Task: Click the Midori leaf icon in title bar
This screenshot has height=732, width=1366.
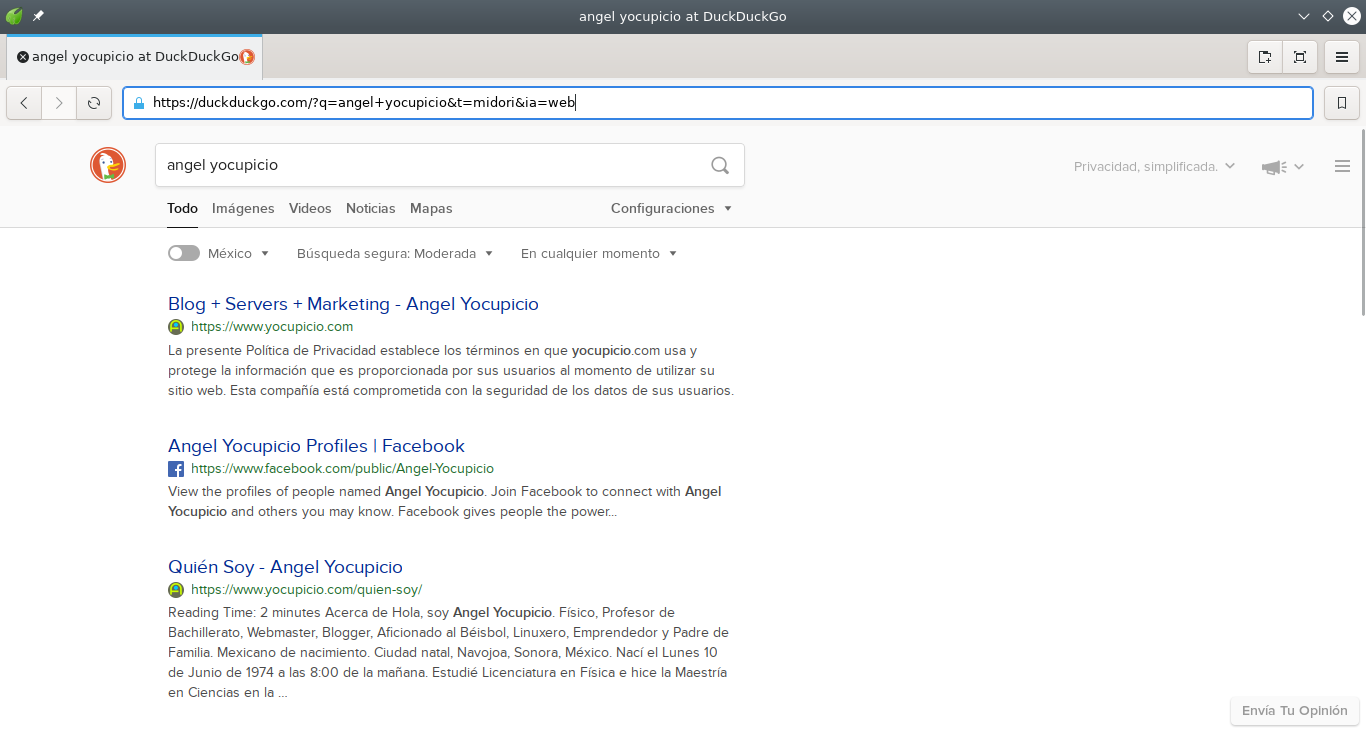Action: point(14,16)
